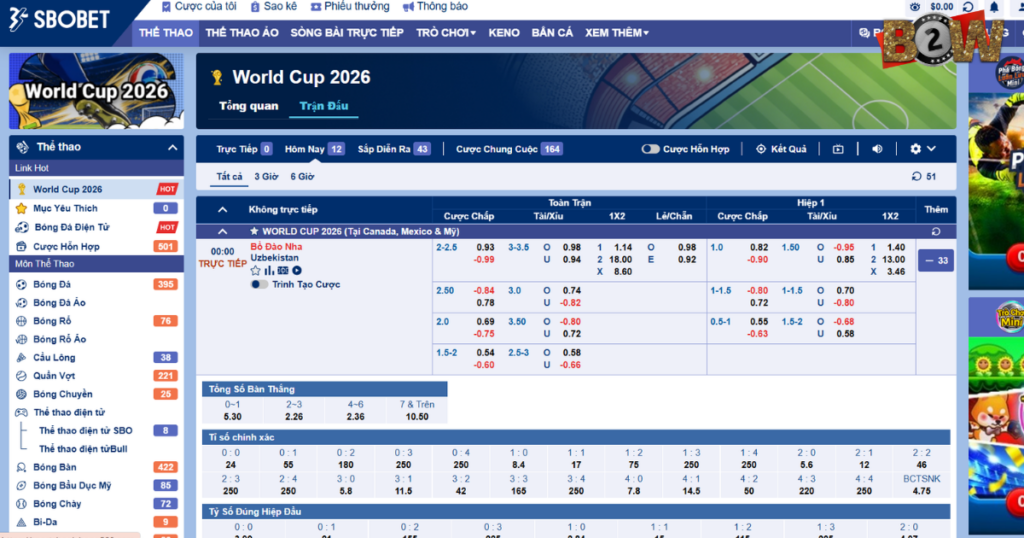Open Cược Chung Cuộc outright bets
1024x538 pixels.
point(509,149)
